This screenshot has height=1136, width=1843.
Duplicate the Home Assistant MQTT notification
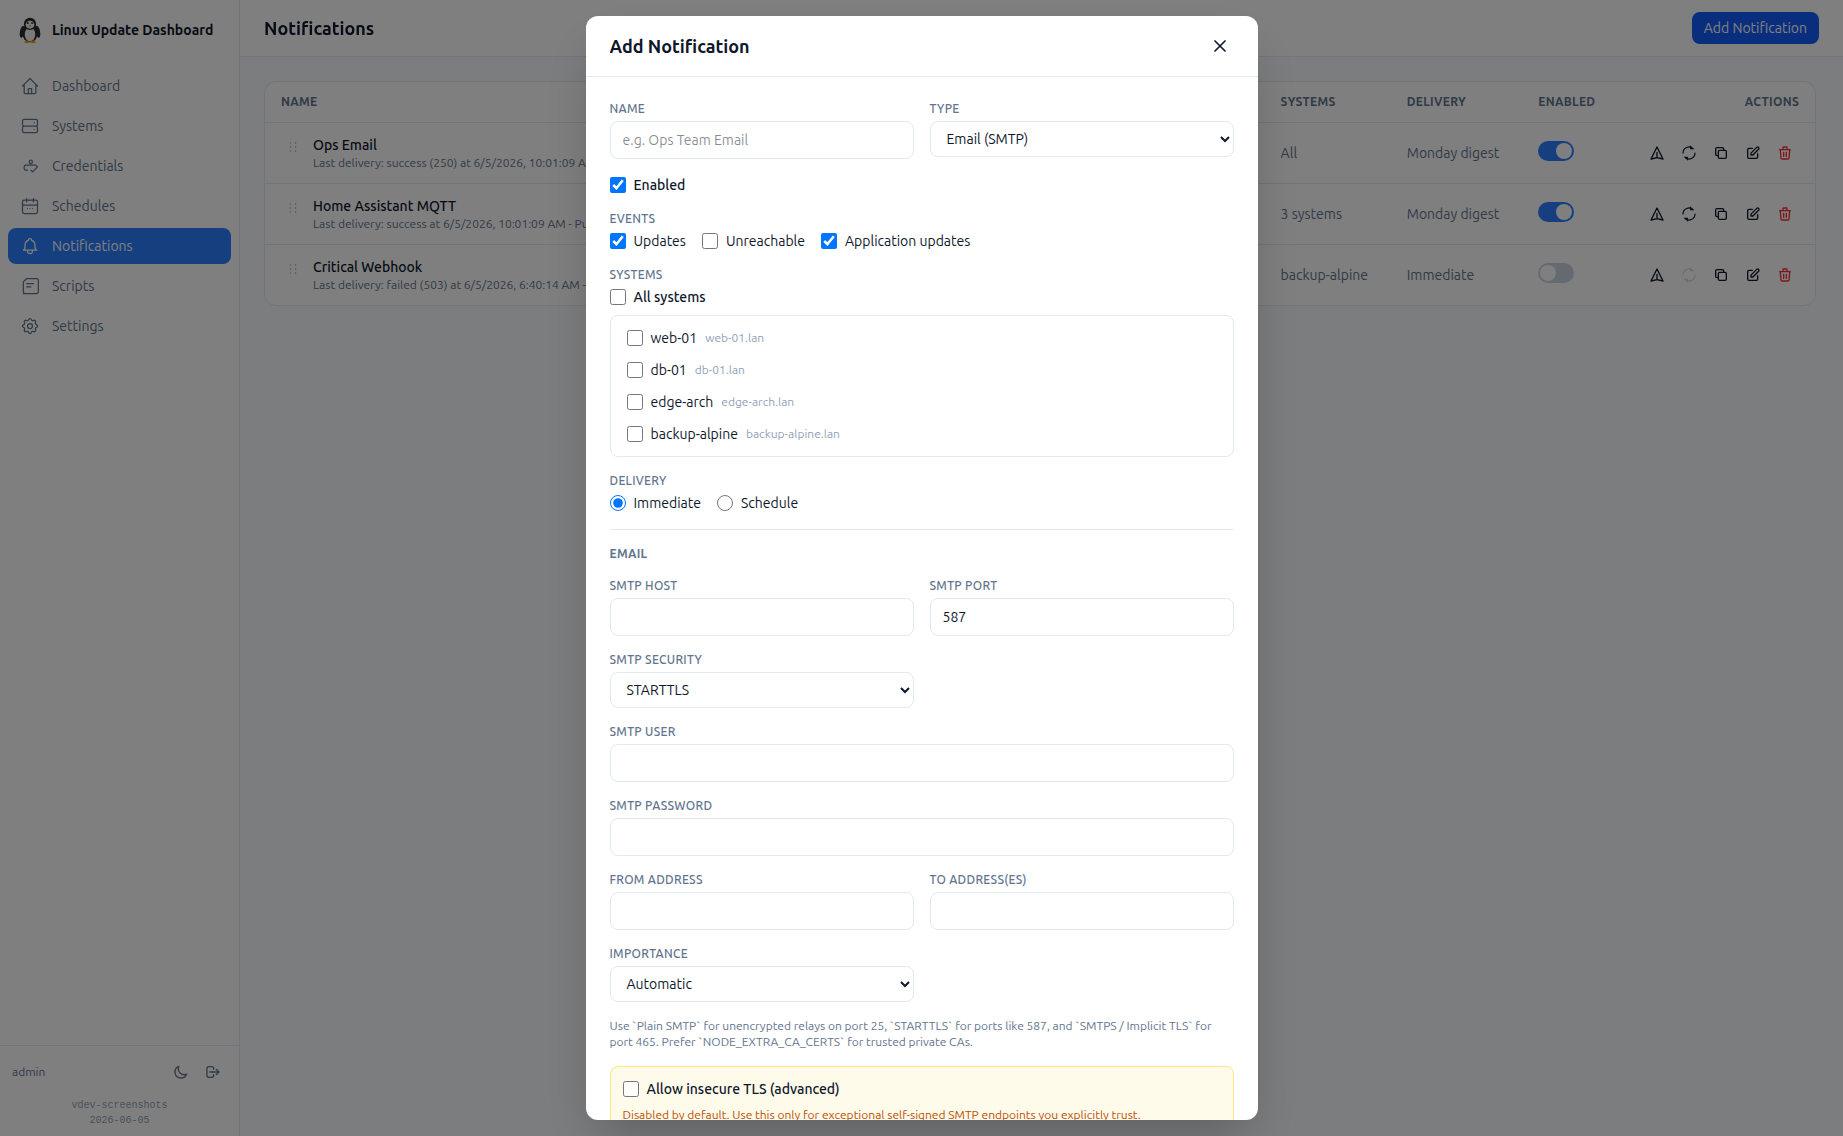(x=1721, y=214)
